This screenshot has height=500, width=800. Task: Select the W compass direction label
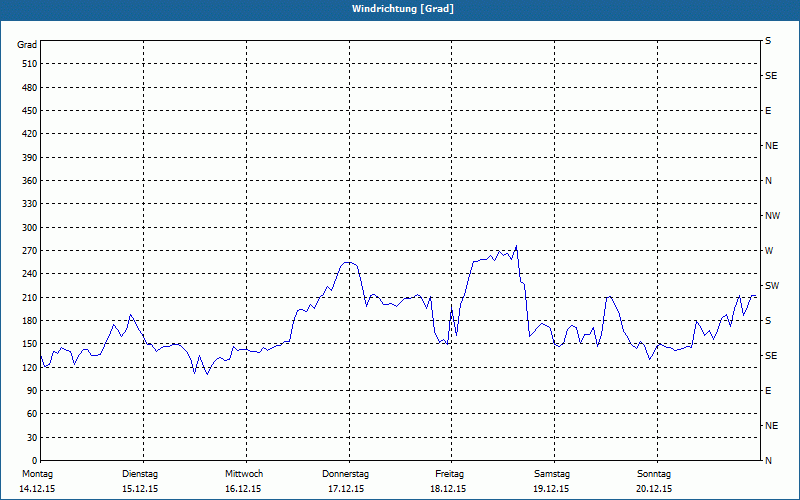pyautogui.click(x=769, y=250)
